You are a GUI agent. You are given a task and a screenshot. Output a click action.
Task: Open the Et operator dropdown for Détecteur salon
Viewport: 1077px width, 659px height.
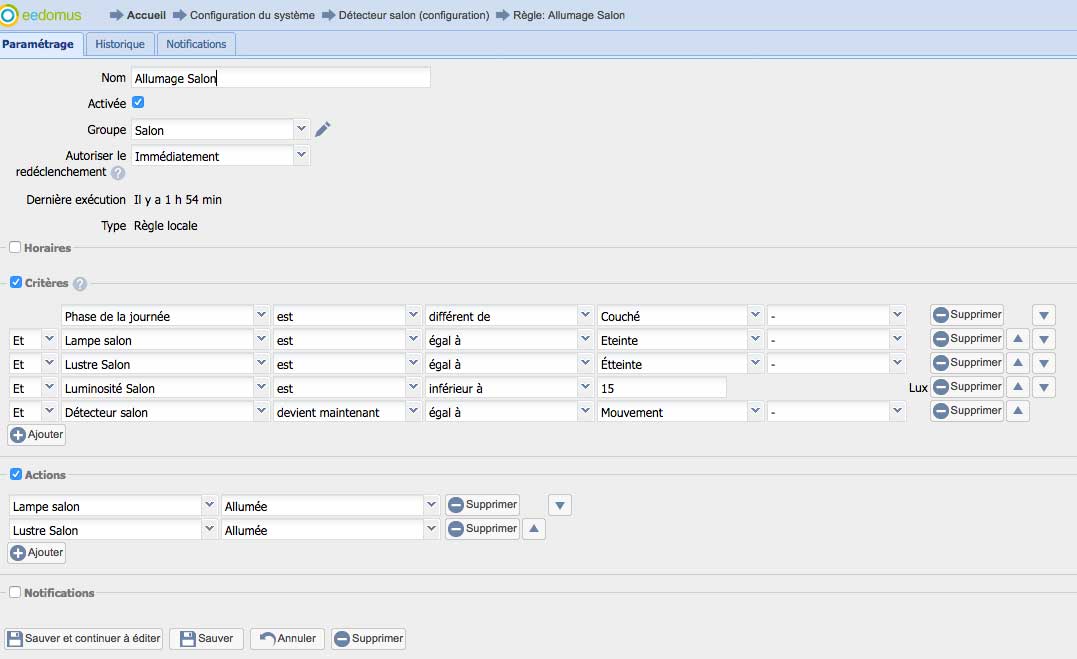(49, 412)
